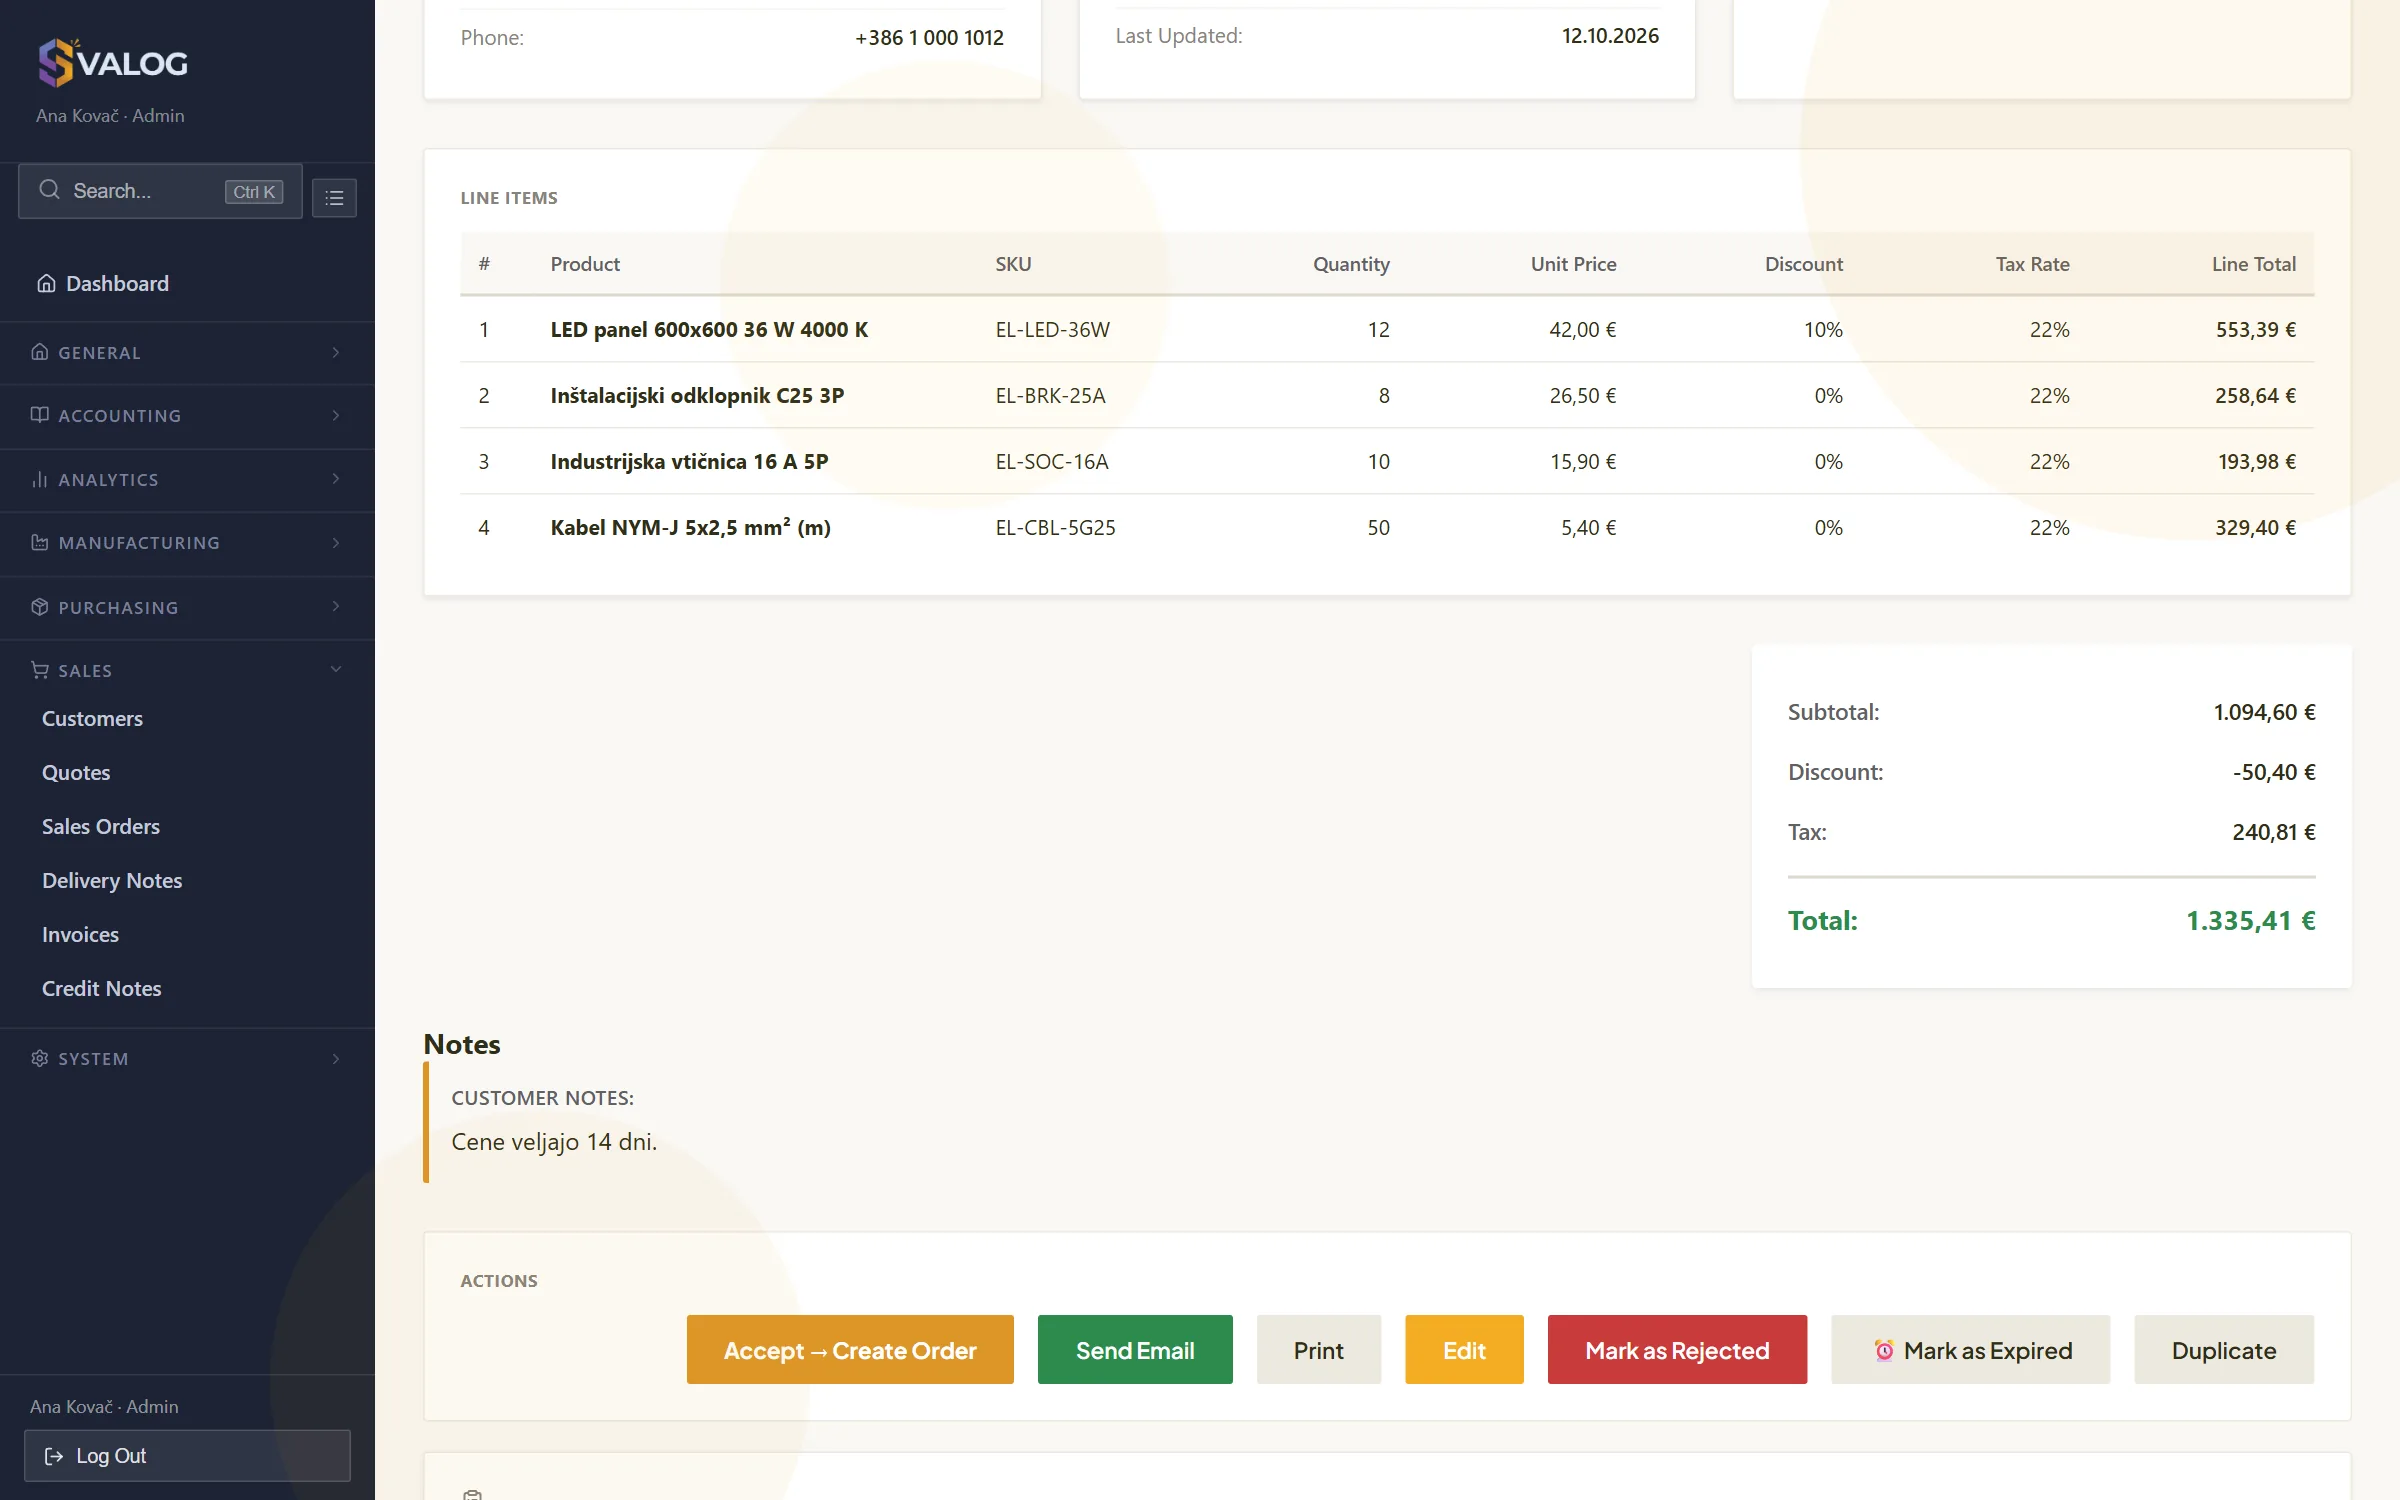Expand the System section chevron

[336, 1058]
